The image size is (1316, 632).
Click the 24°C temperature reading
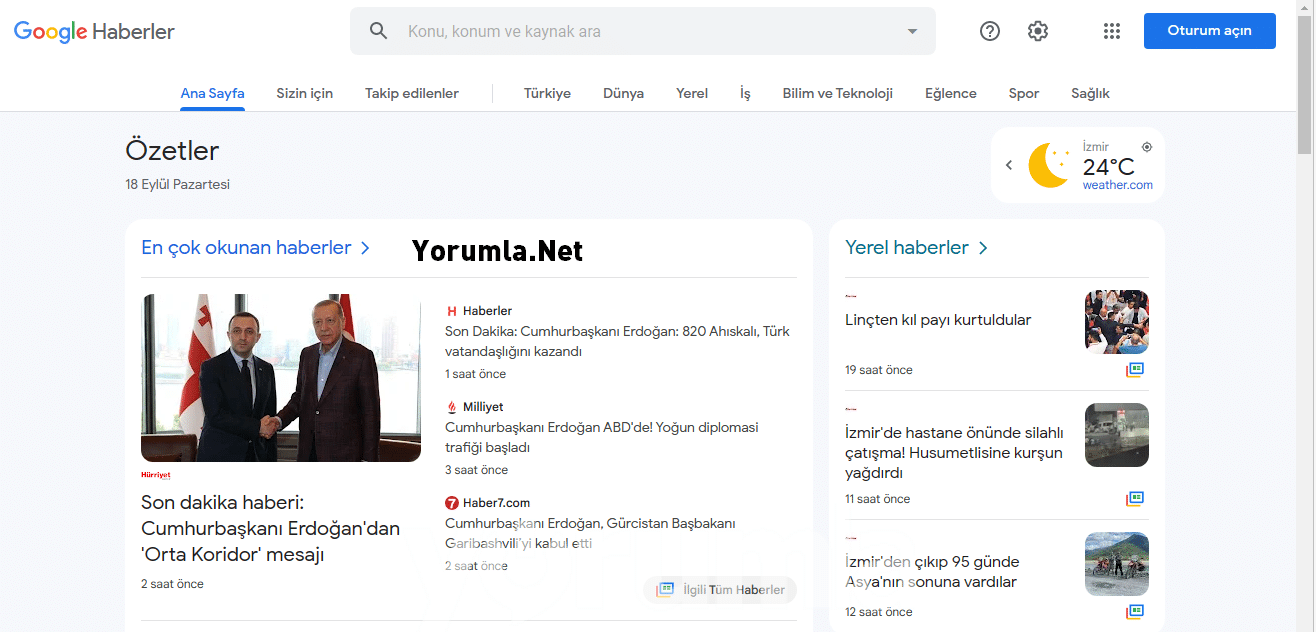1109,167
